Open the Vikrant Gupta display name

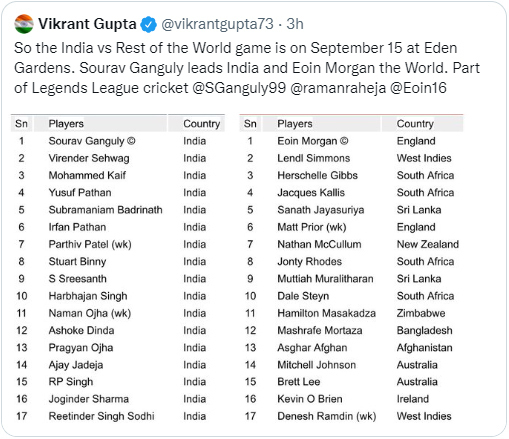(x=87, y=24)
